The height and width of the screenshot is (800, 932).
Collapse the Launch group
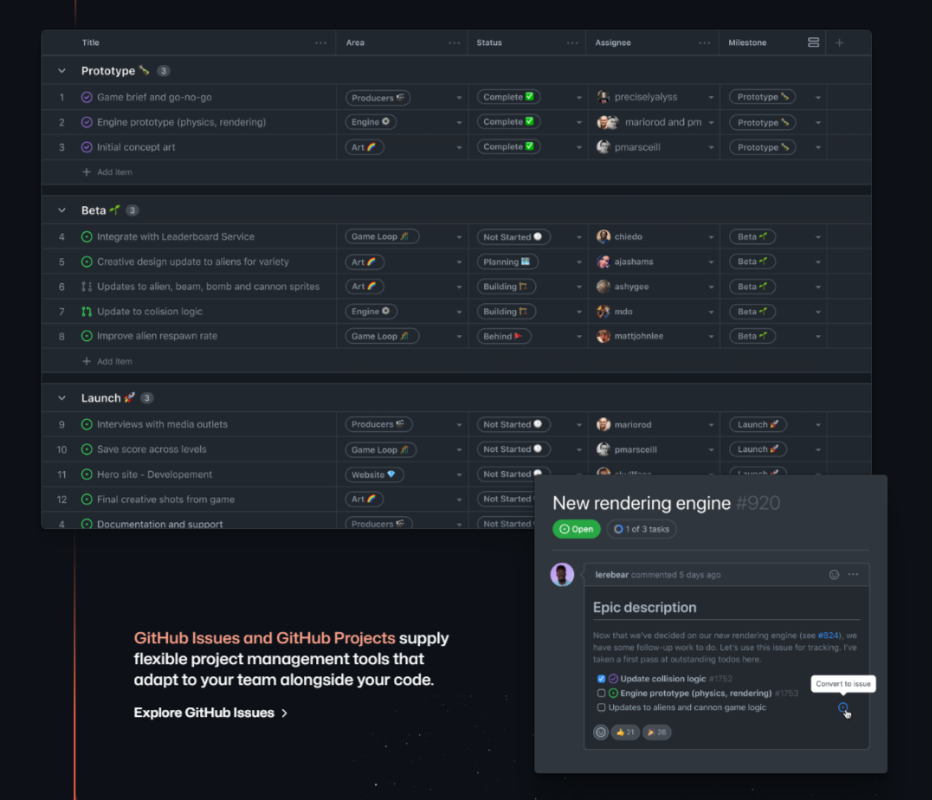click(62, 398)
